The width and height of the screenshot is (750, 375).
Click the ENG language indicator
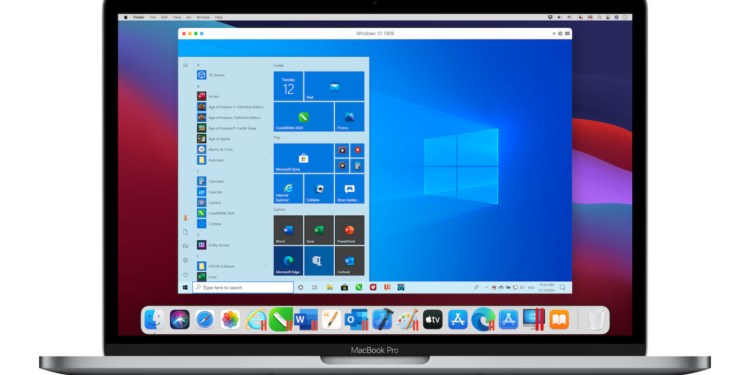pyautogui.click(x=531, y=287)
